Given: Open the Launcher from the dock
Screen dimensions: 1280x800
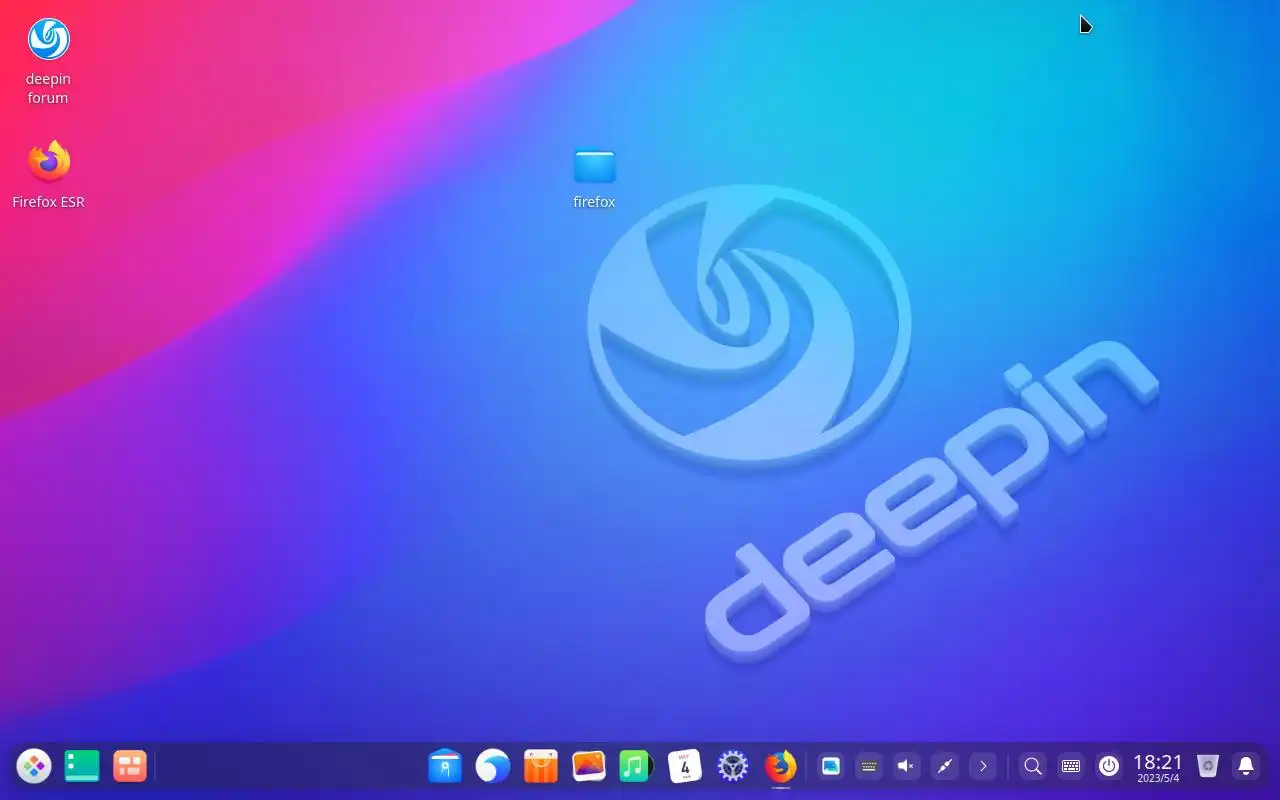Looking at the screenshot, I should [34, 767].
